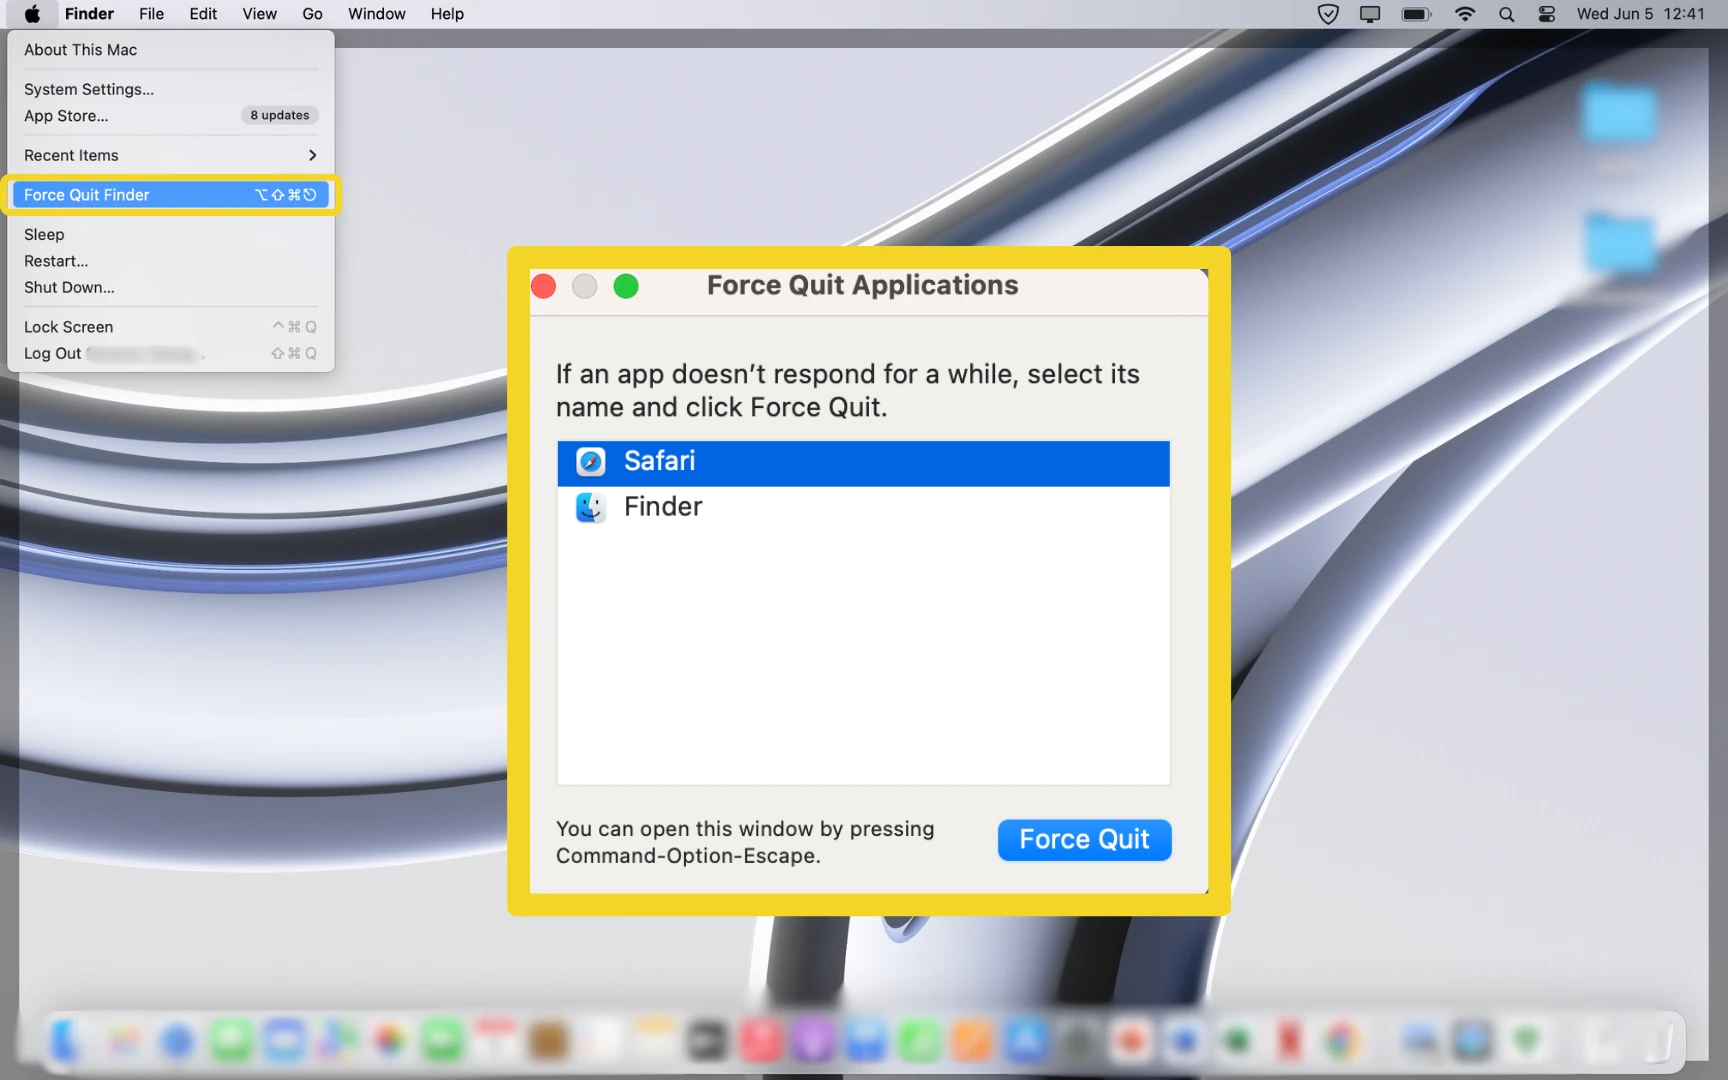Choose Restart from the Apple menu
The image size is (1728, 1080).
(x=171, y=261)
